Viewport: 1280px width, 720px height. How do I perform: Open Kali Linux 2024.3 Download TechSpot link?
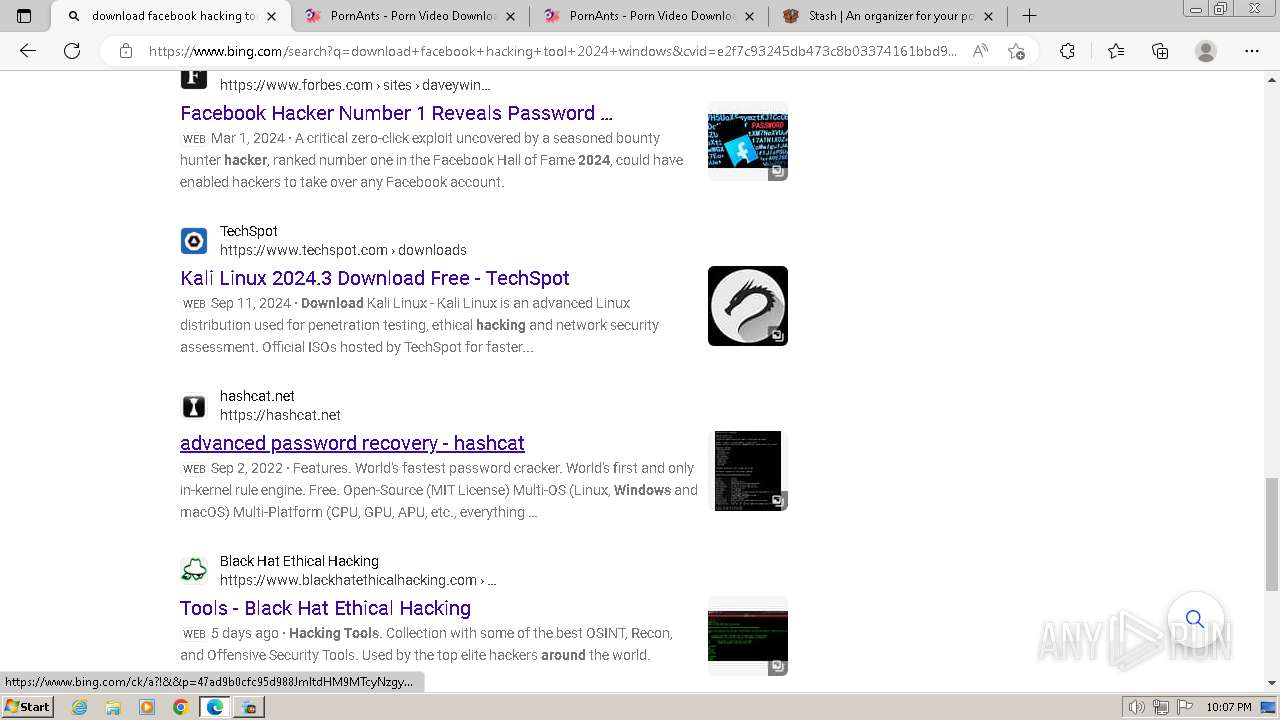coord(375,278)
